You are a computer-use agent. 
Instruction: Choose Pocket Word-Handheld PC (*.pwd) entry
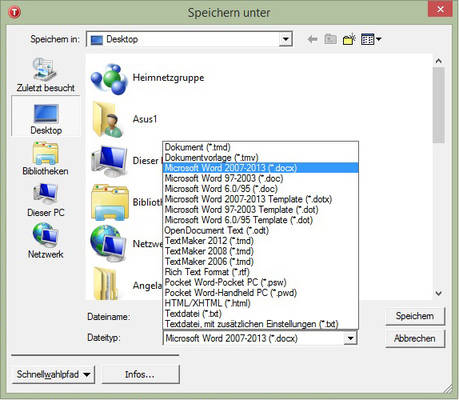pyautogui.click(x=261, y=293)
